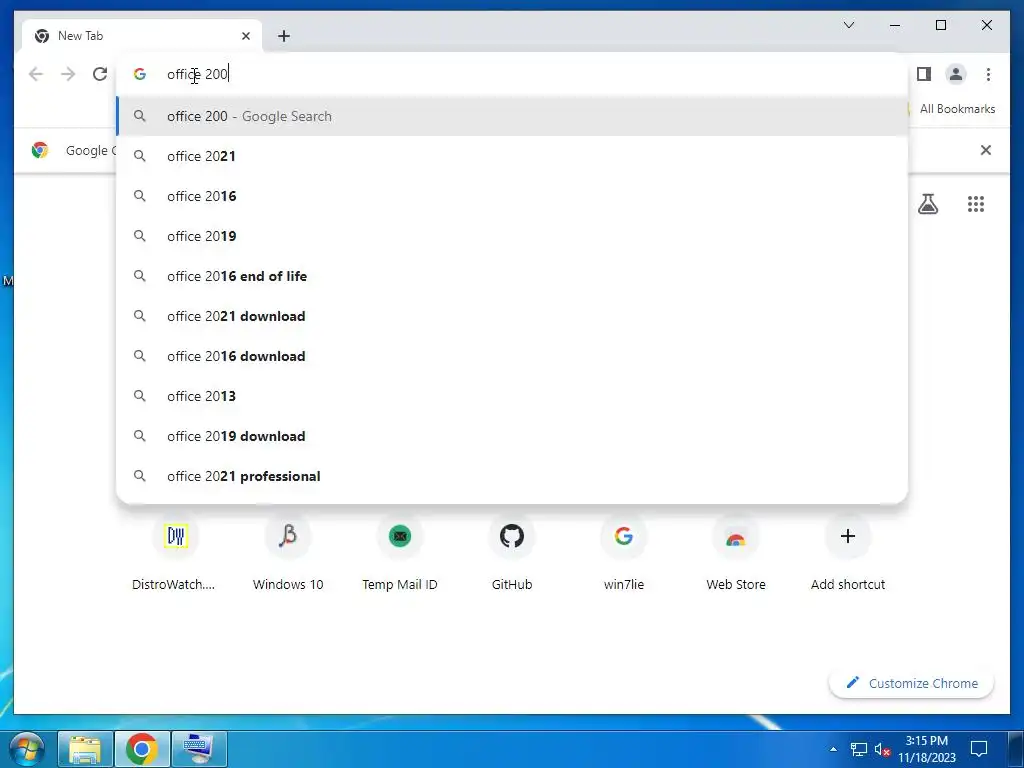Click the Google icon in the address bar
The image size is (1024, 768).
(140, 74)
